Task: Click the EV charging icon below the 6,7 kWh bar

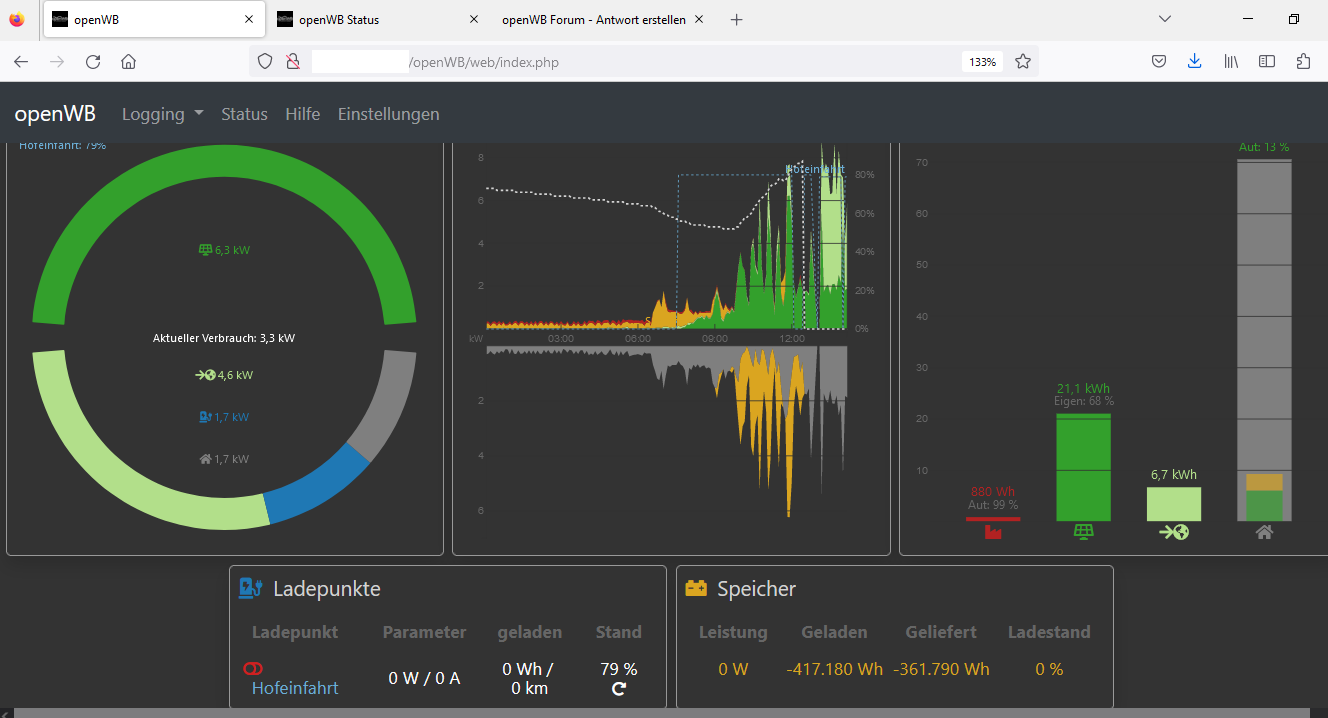Action: (x=1173, y=533)
